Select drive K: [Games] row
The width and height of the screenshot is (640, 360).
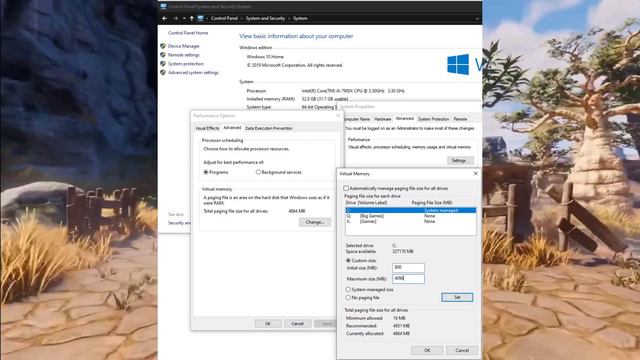point(410,221)
